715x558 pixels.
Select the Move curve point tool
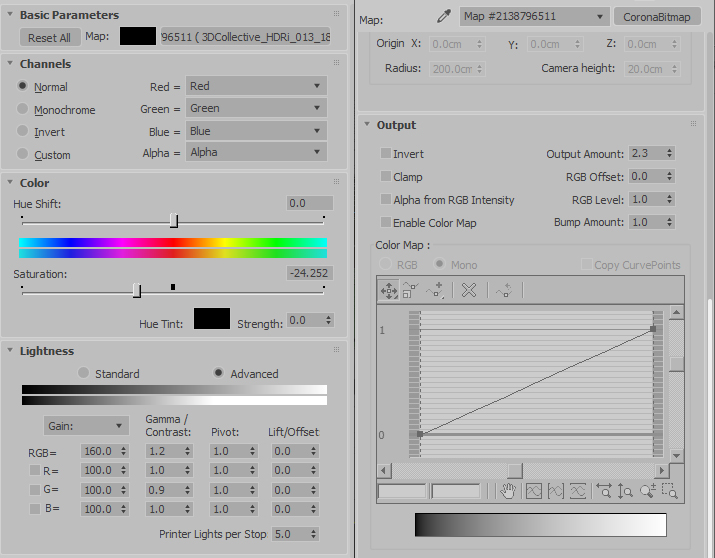pyautogui.click(x=389, y=290)
